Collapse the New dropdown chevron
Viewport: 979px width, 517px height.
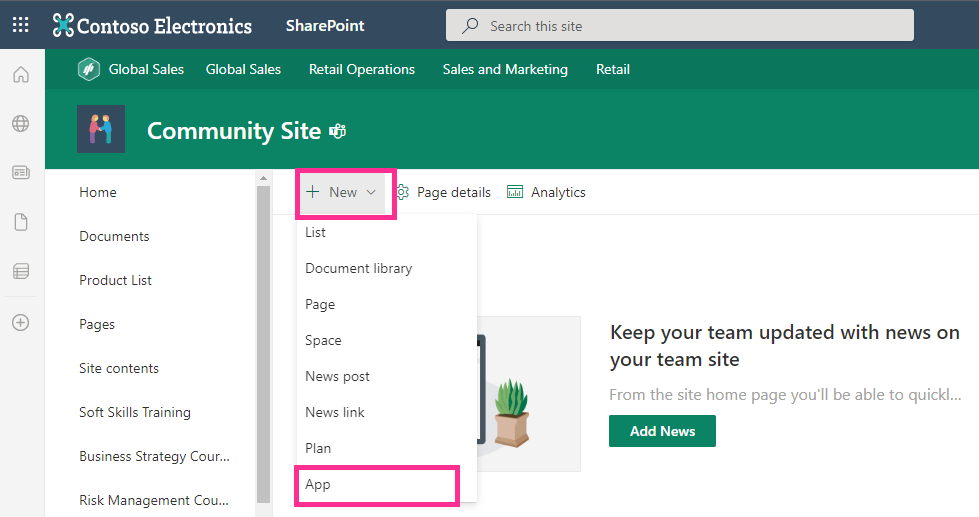pyautogui.click(x=371, y=192)
